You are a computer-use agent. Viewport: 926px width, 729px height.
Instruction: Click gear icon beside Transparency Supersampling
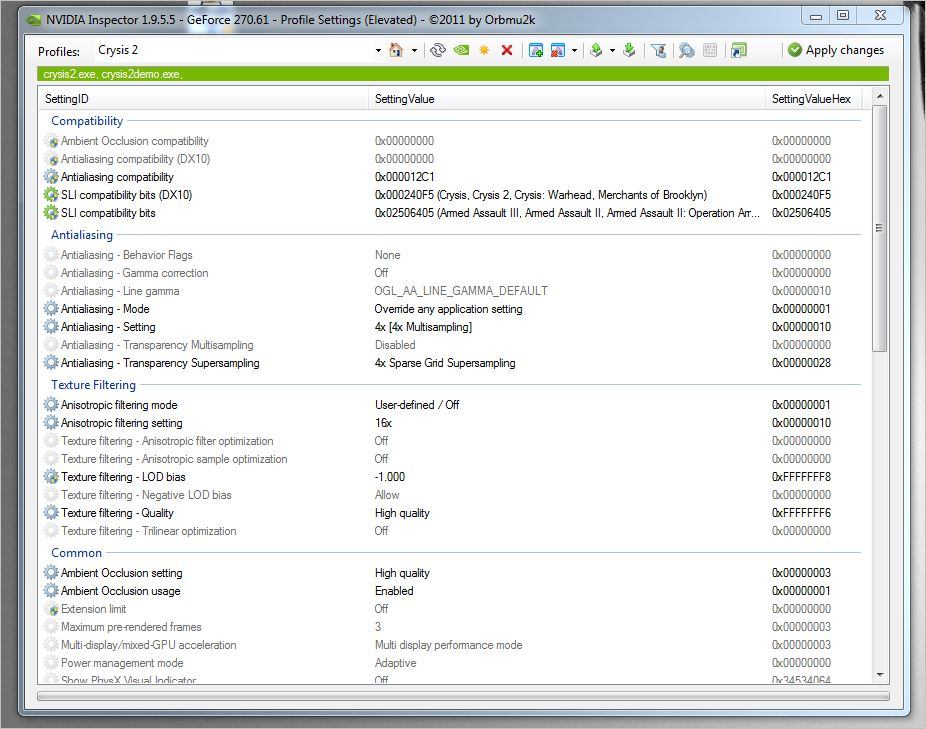pyautogui.click(x=51, y=363)
